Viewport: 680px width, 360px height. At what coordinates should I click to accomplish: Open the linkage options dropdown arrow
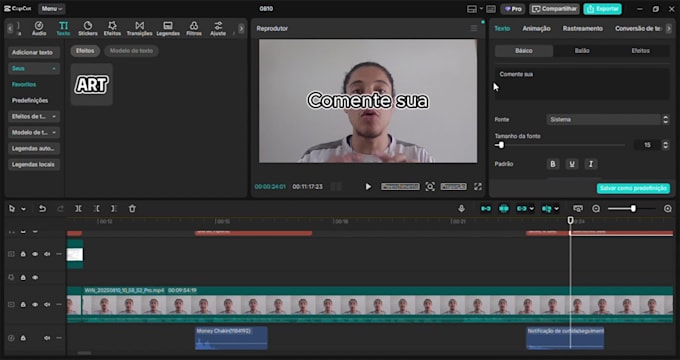click(531, 209)
